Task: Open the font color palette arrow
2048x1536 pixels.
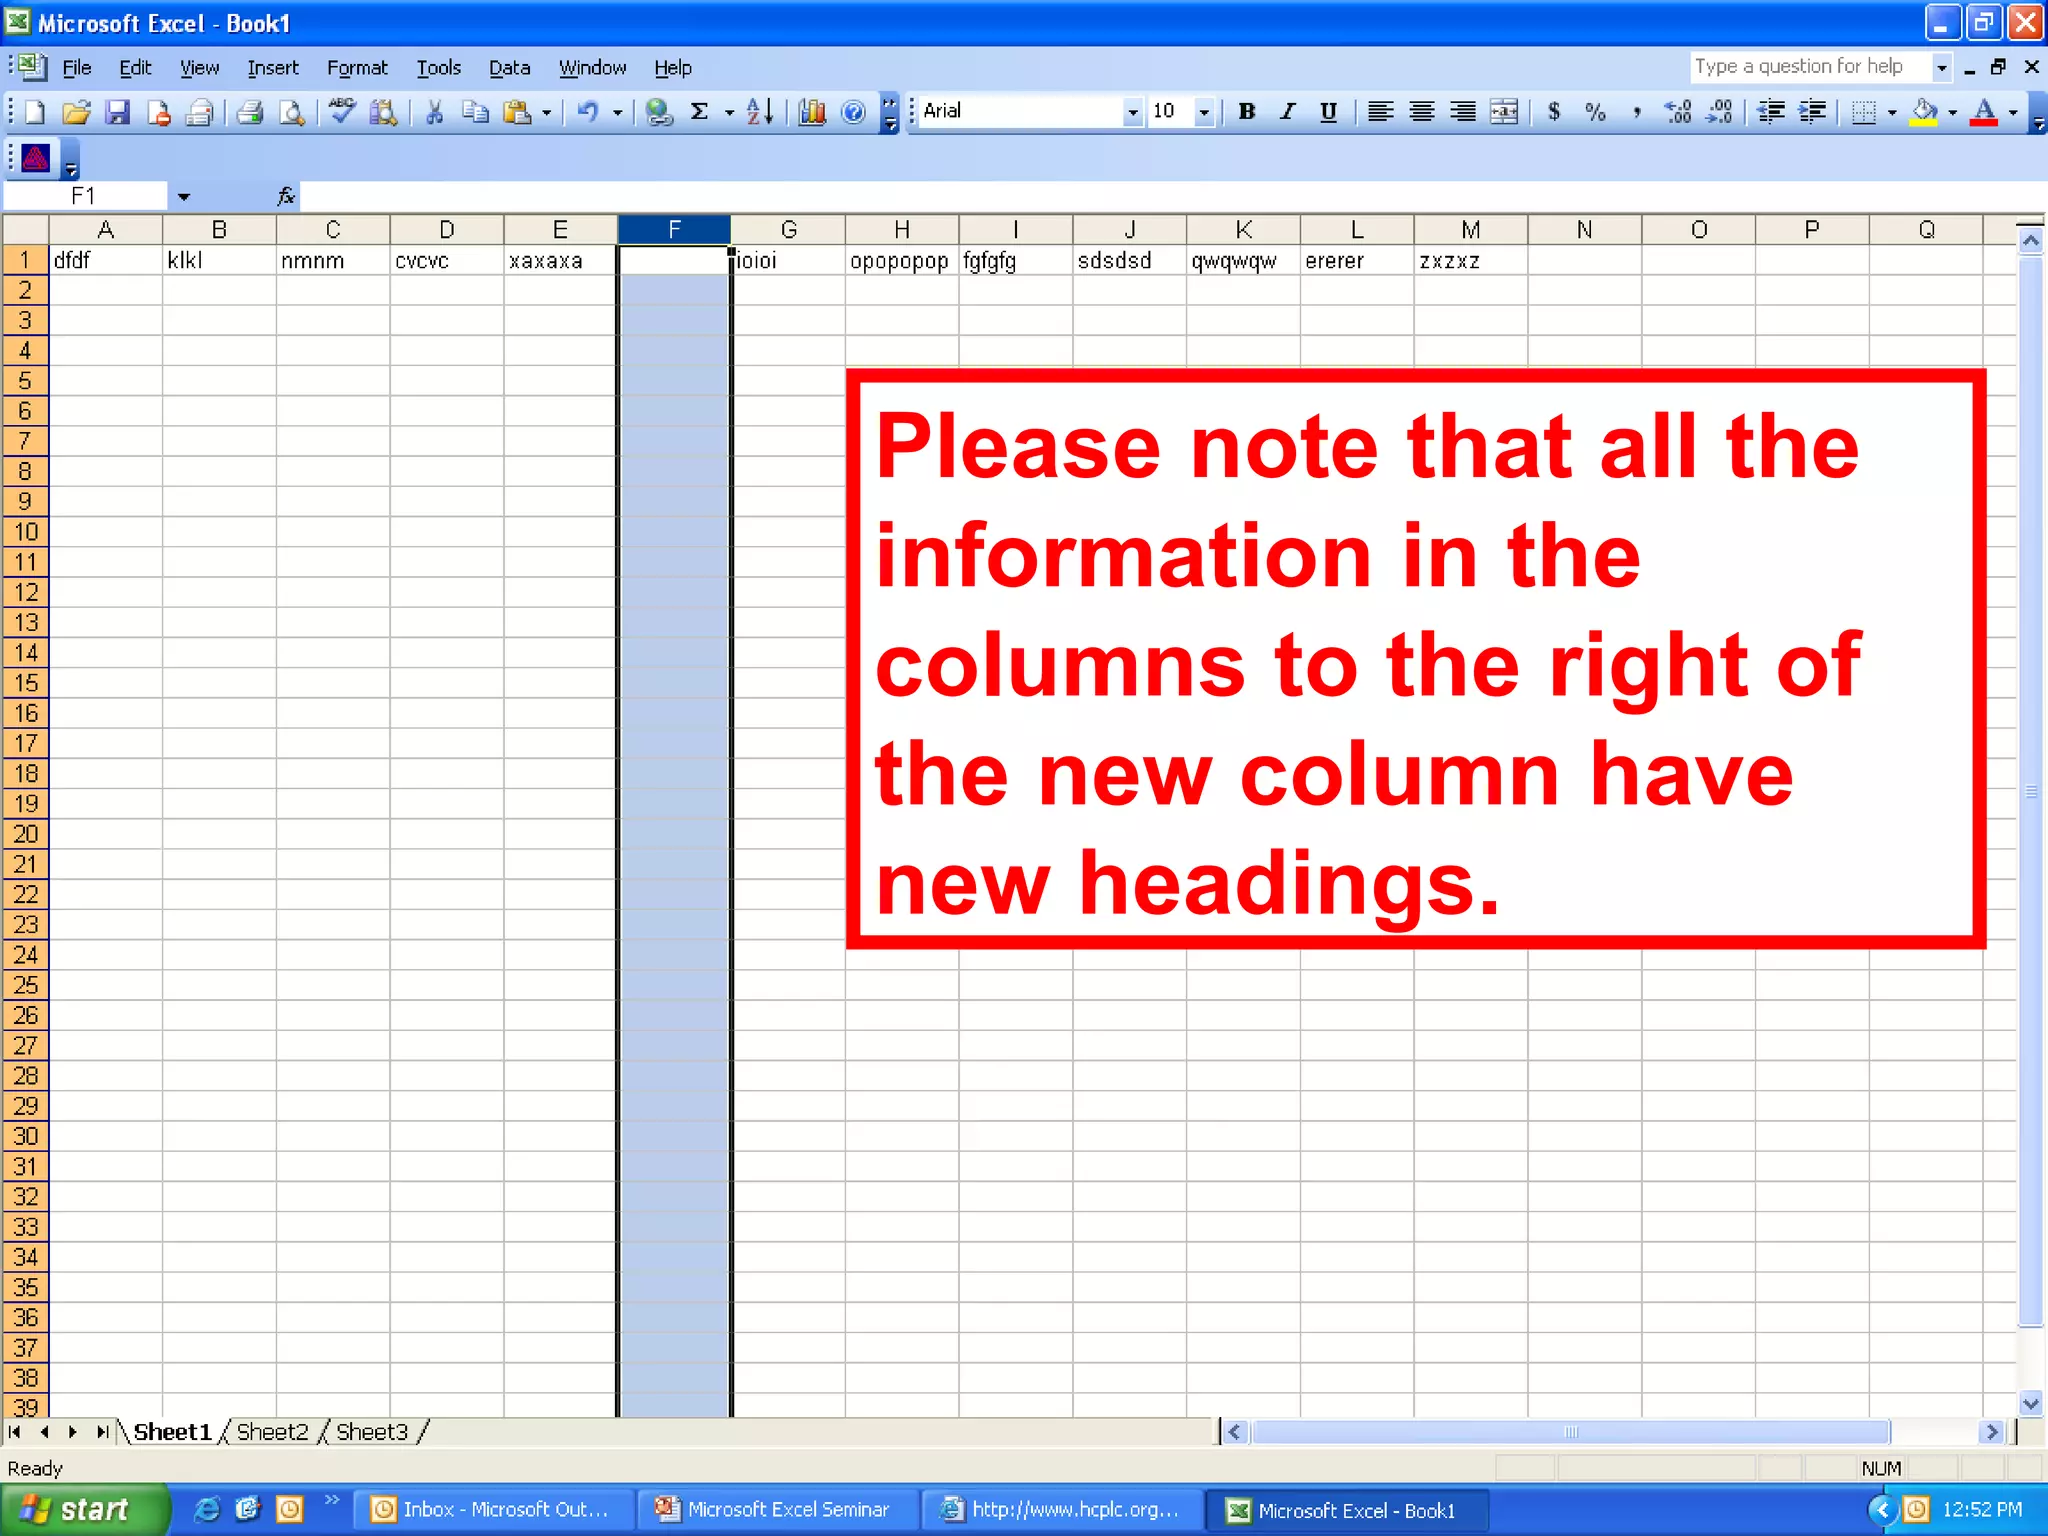Action: click(x=2013, y=112)
